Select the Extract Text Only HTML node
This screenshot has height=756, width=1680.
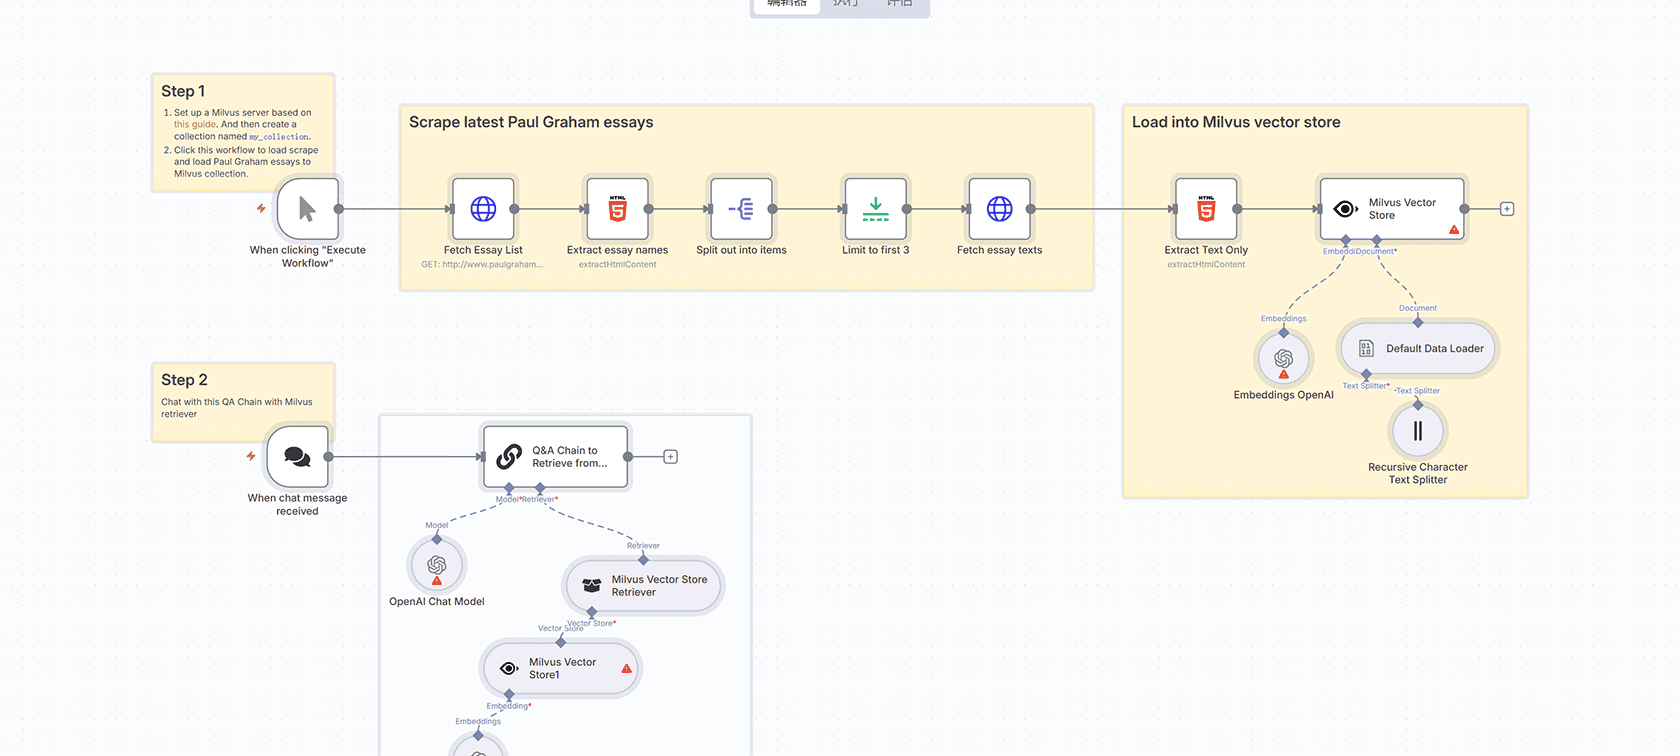point(1206,209)
